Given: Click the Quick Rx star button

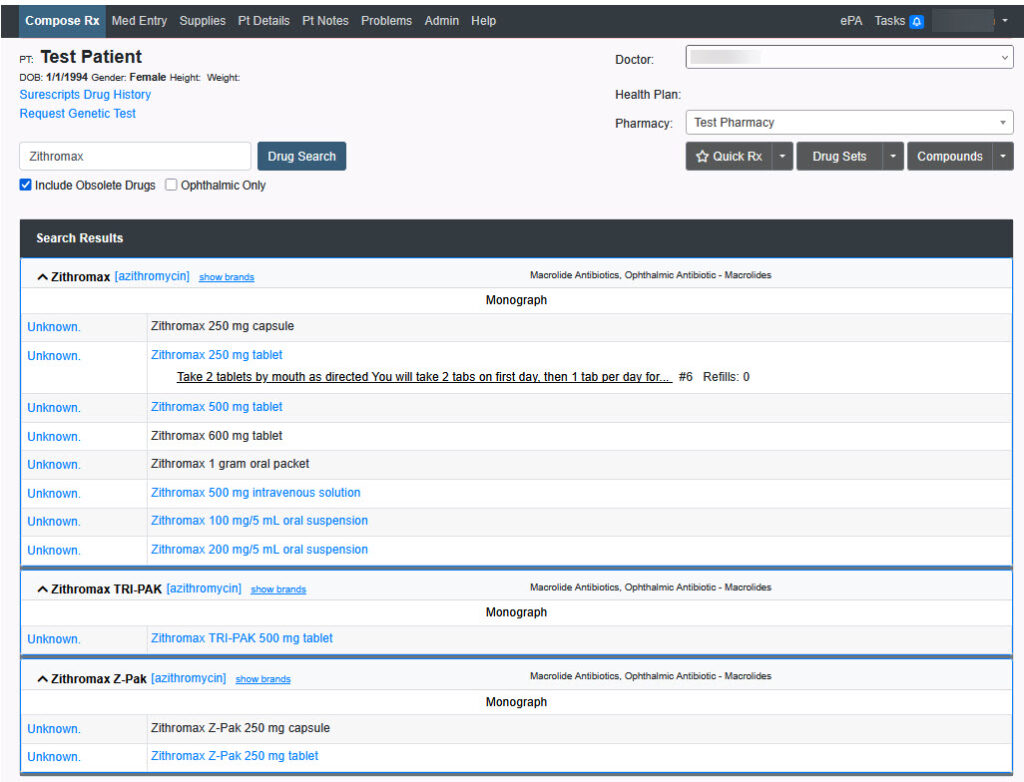Looking at the screenshot, I should click(x=729, y=157).
